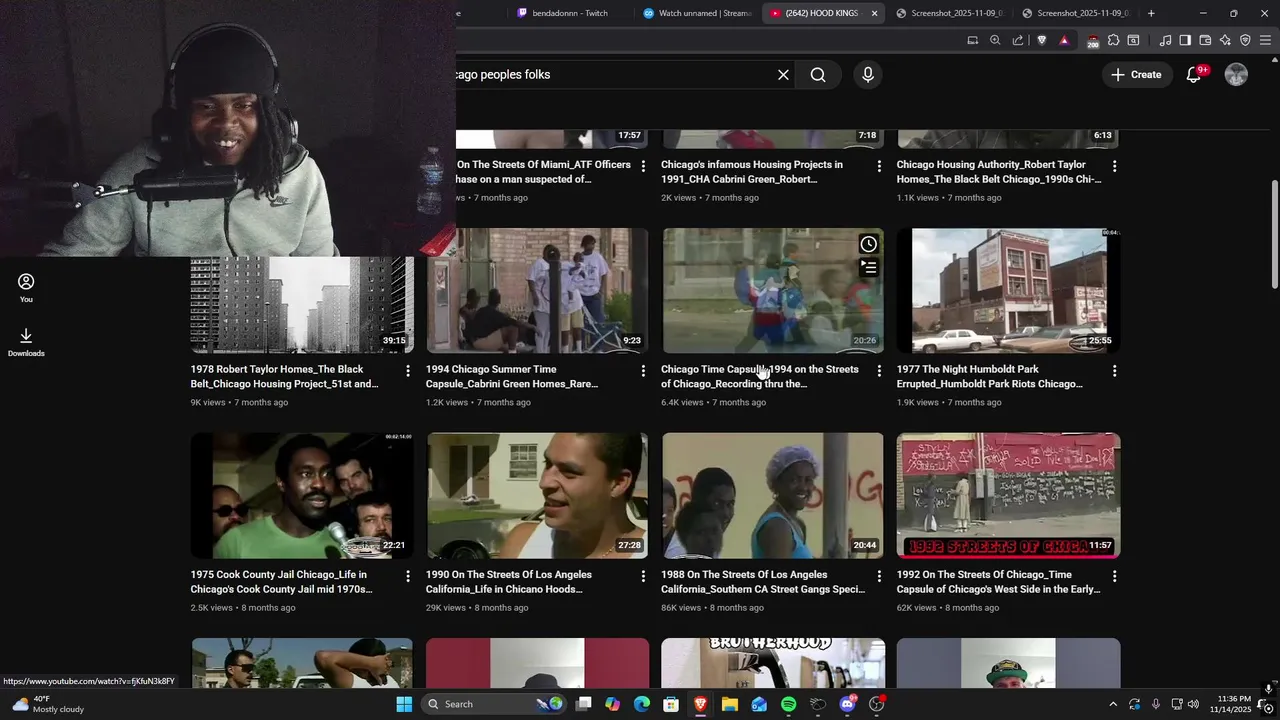Open a new browser tab

1151,13
